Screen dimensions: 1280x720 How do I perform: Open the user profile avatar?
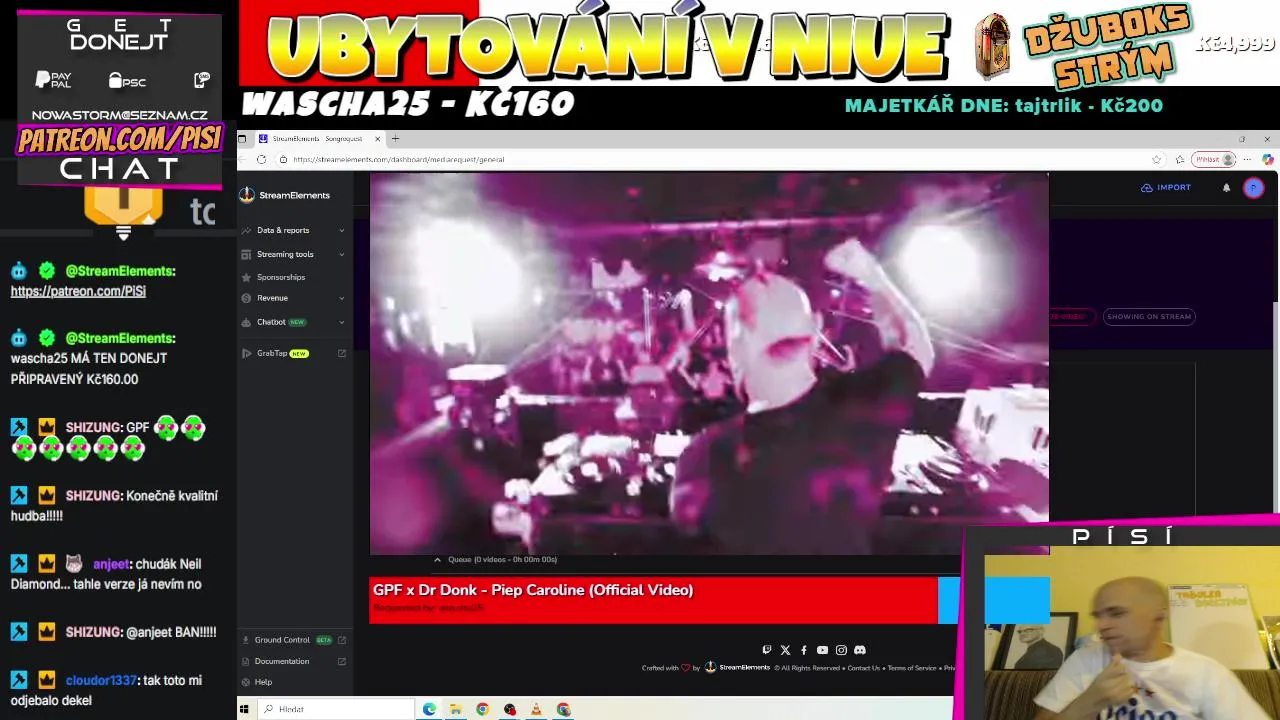[1253, 188]
